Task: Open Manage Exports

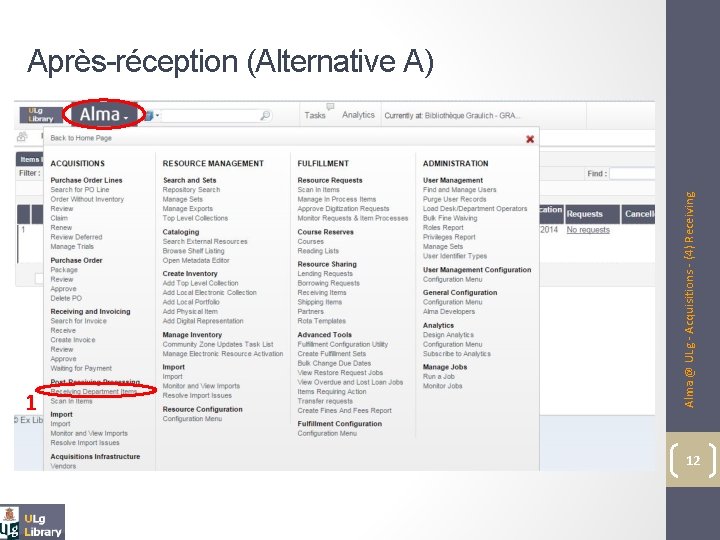Action: 188,209
